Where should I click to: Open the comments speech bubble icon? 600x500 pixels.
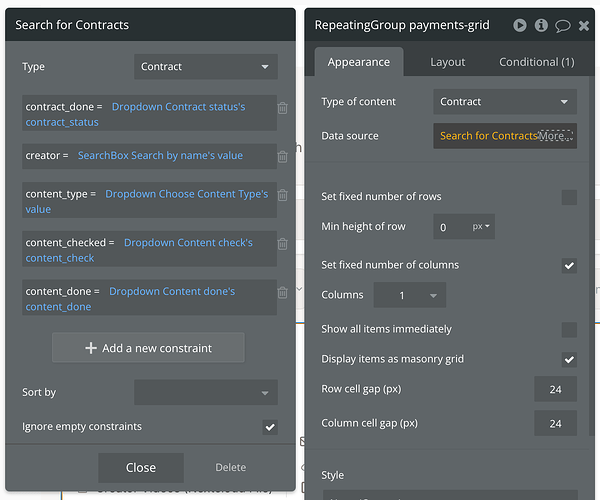(x=563, y=25)
